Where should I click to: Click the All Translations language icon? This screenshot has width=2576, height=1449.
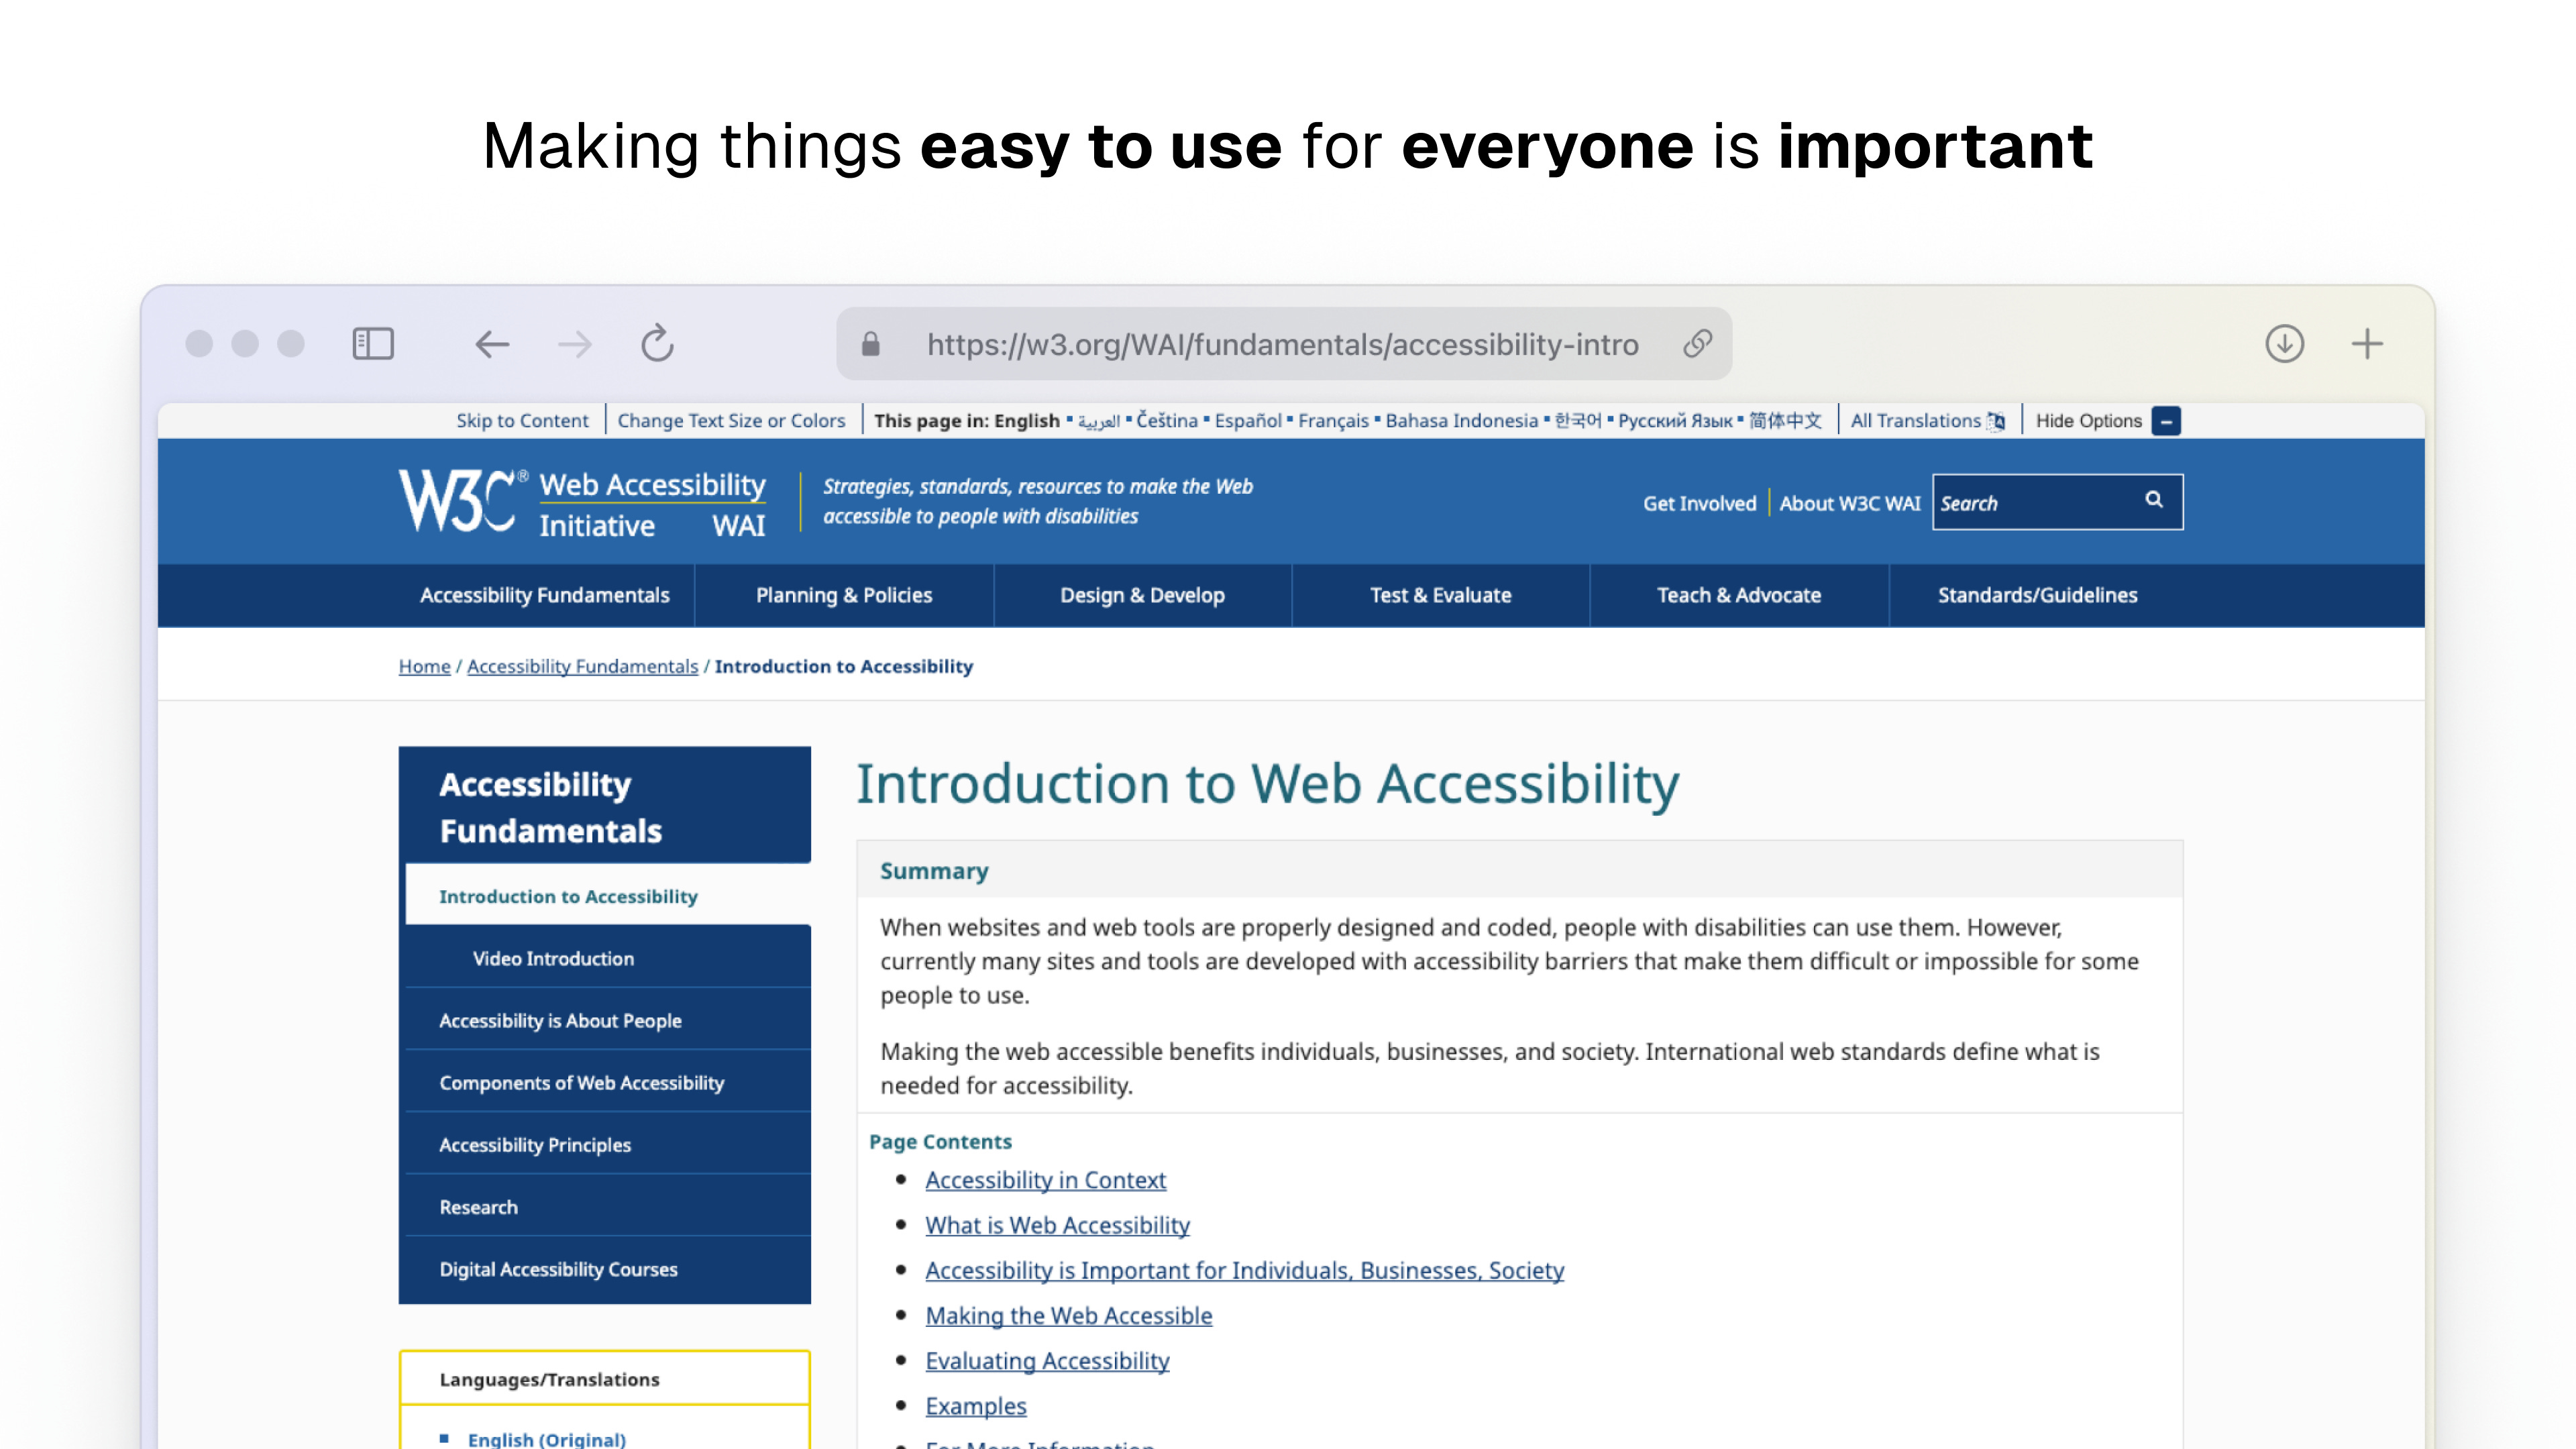point(1996,421)
